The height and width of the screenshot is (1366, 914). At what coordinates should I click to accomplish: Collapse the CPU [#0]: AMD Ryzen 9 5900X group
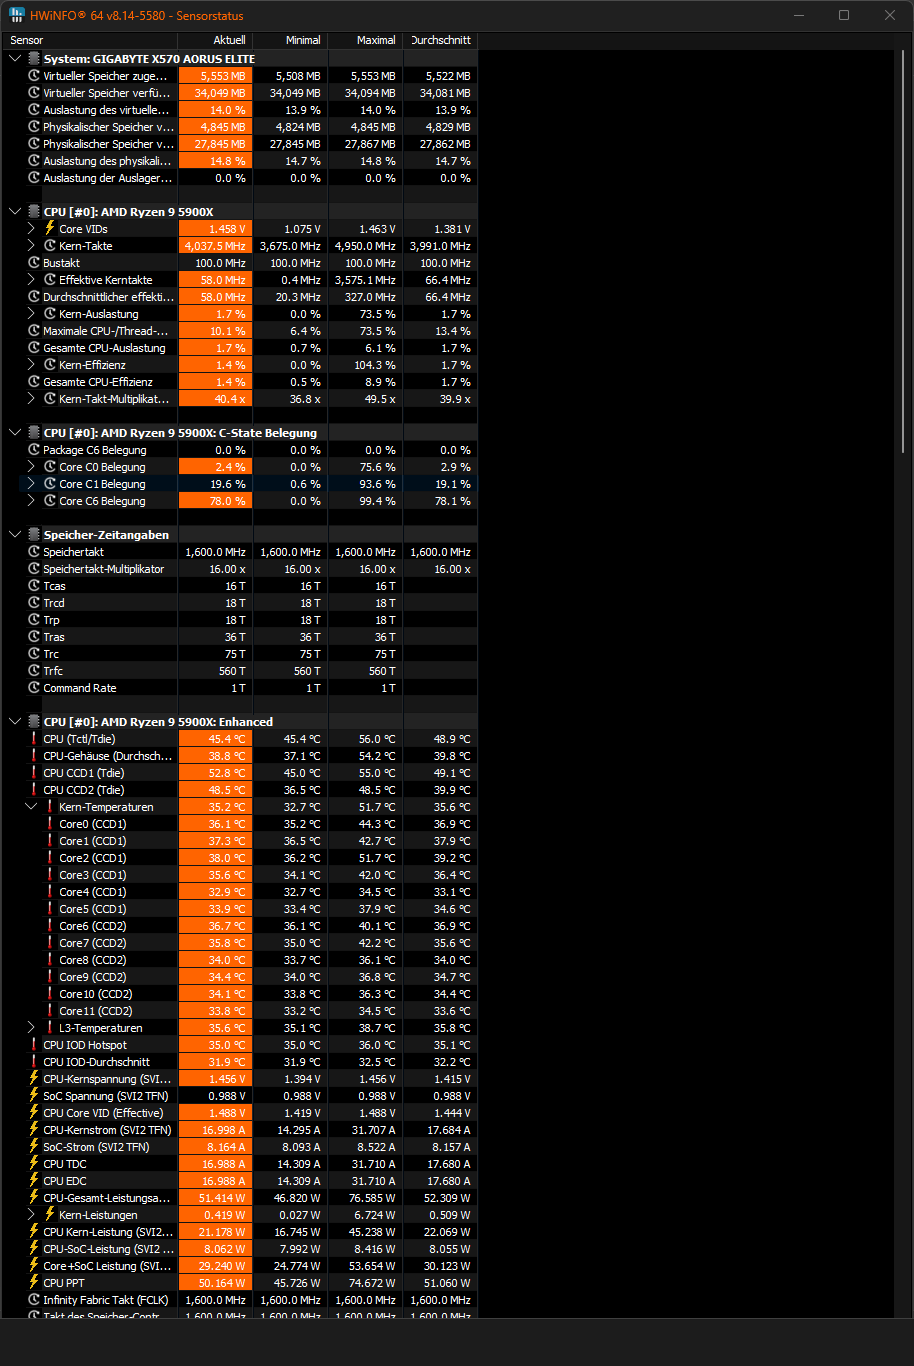(15, 212)
